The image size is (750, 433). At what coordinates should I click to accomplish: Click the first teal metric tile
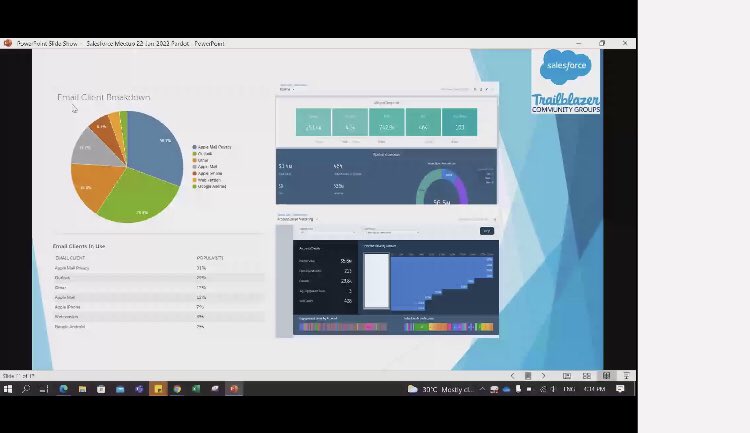313,122
